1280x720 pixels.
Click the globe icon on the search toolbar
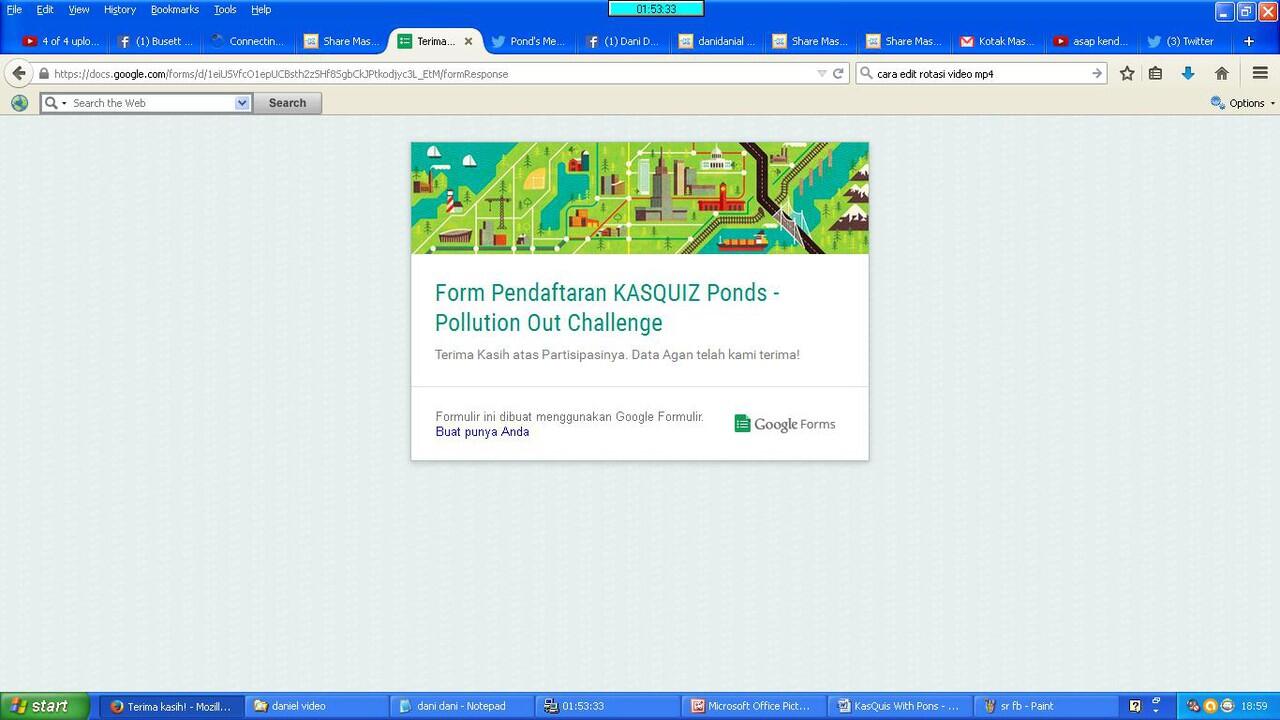click(19, 103)
